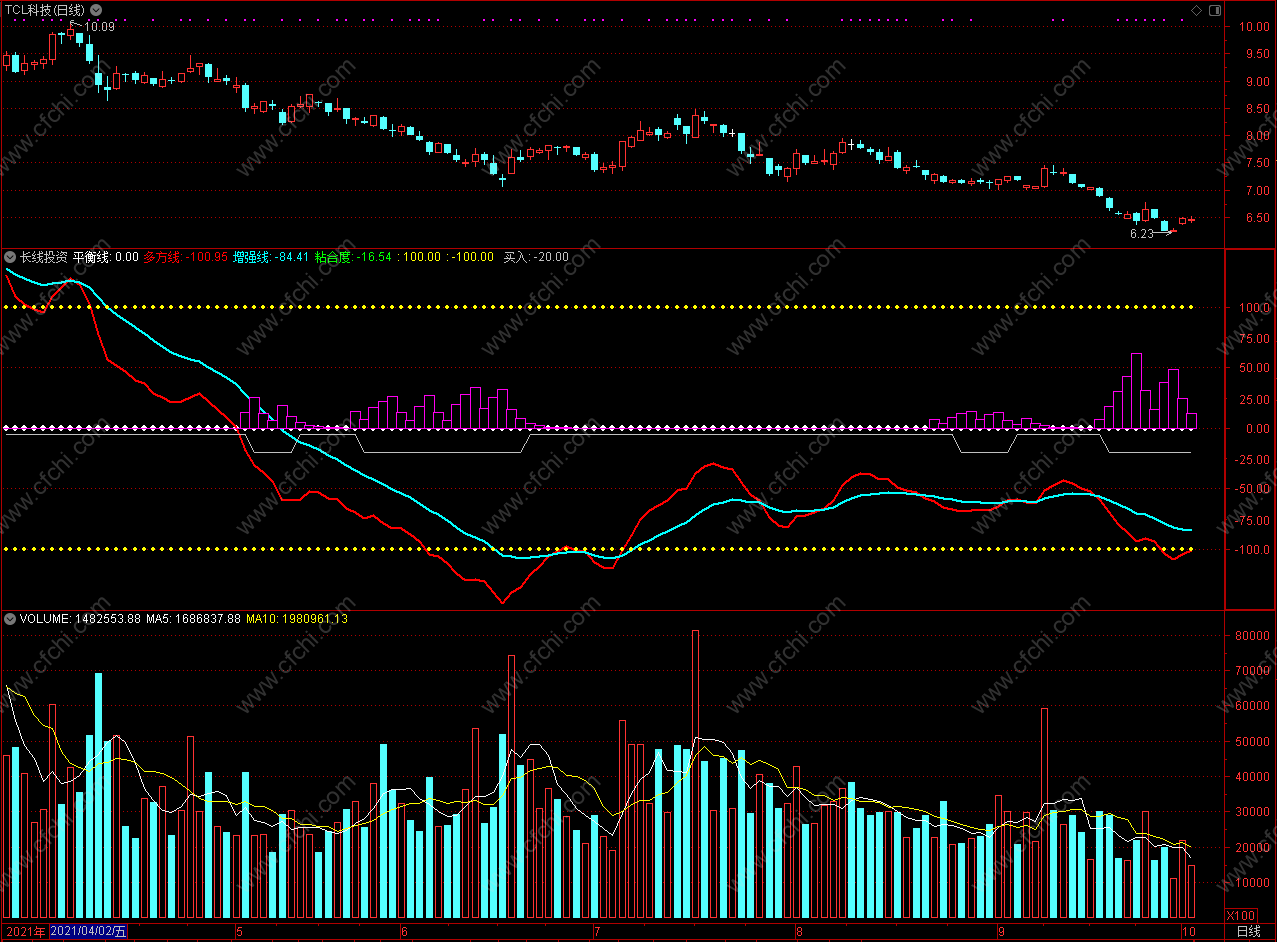
Task: Click the last candlestick on the price chart
Action: (1191, 219)
